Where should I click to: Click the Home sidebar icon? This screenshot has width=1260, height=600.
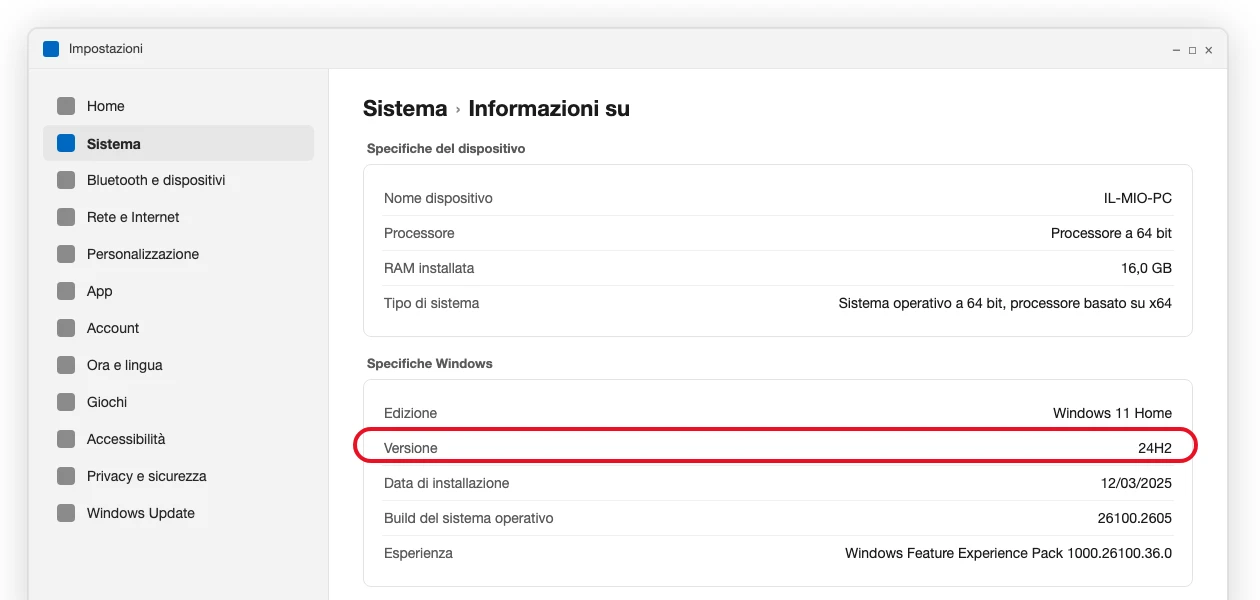coord(66,106)
